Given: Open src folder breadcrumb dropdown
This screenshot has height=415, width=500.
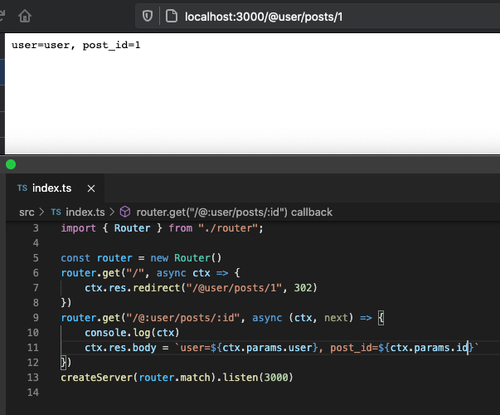Looking at the screenshot, I should [x=27, y=212].
